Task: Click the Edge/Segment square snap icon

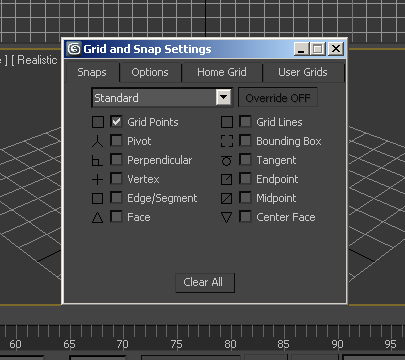Action: (97, 199)
